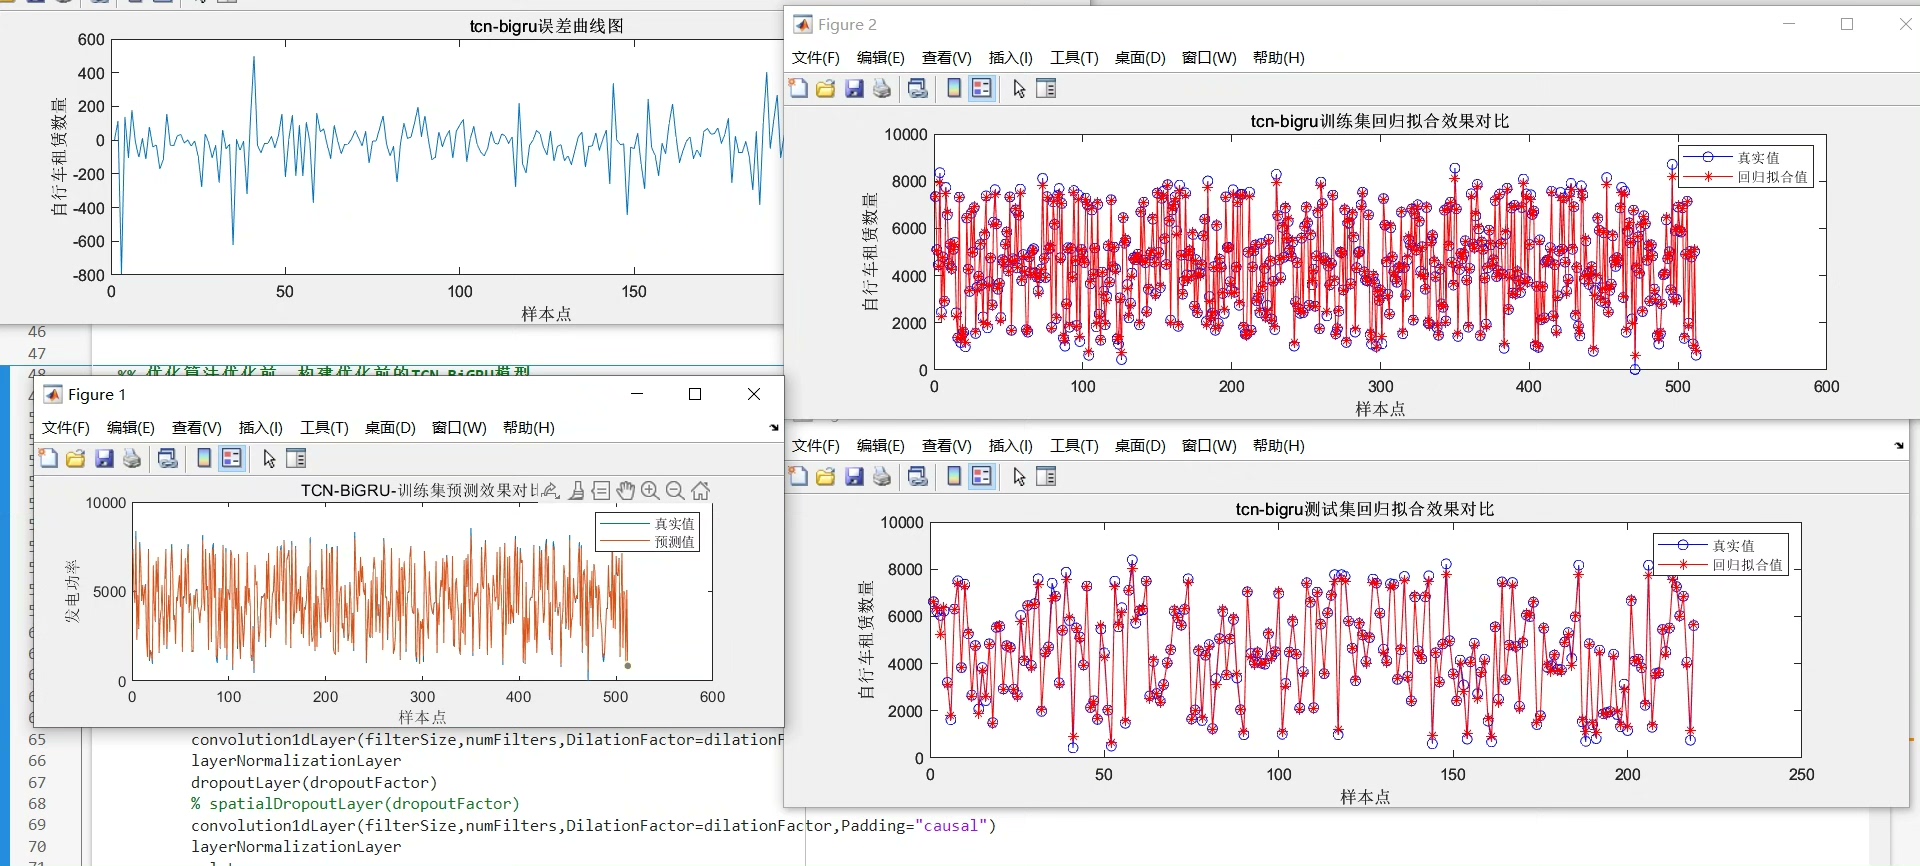Click title tcn-bigru测试集回归拟合效果对比
Screen dimensions: 1920x866
coord(1365,509)
